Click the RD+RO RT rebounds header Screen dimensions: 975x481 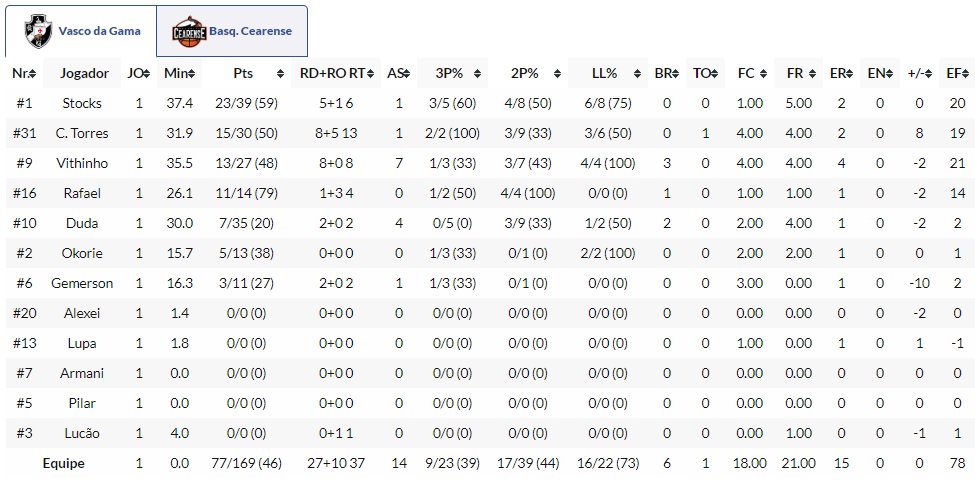(x=336, y=74)
